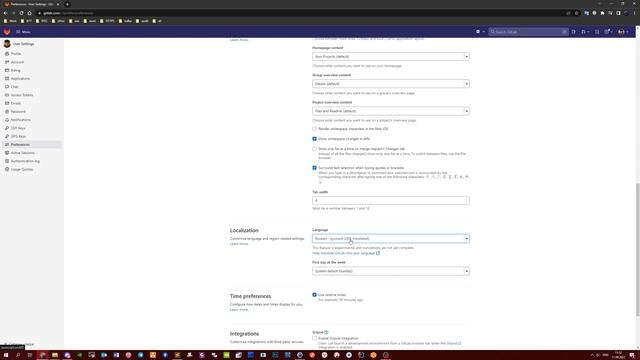Image resolution: width=640 pixels, height=360 pixels.
Task: Open the taskbar clock and date
Action: point(618,355)
